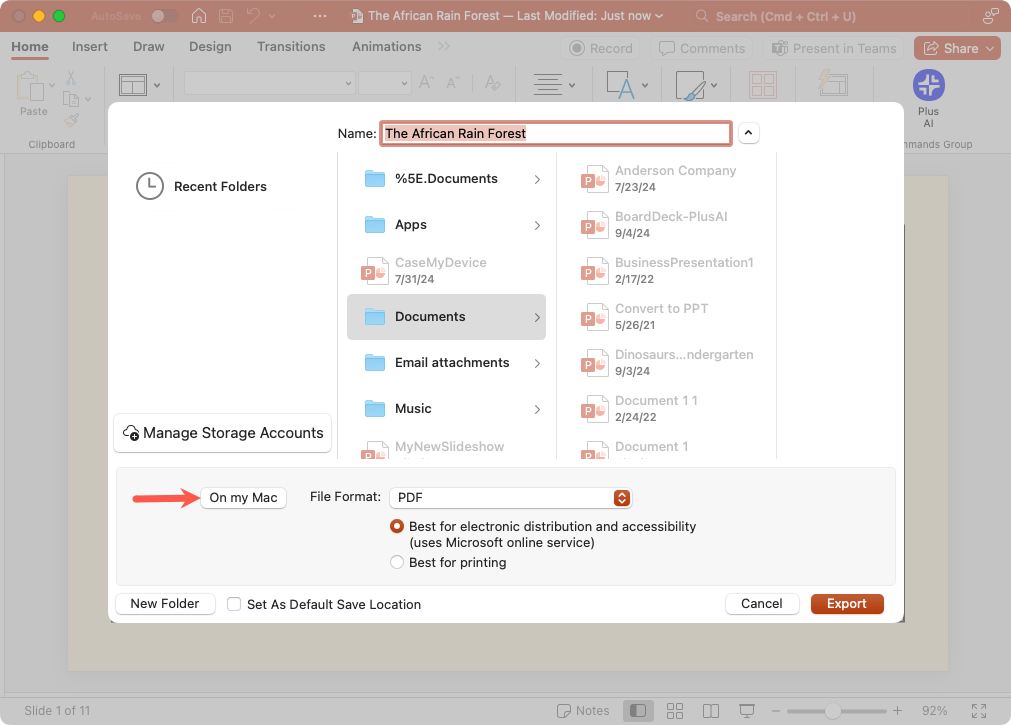The width and height of the screenshot is (1011, 725).
Task: Start Slide Show from status bar
Action: click(747, 711)
